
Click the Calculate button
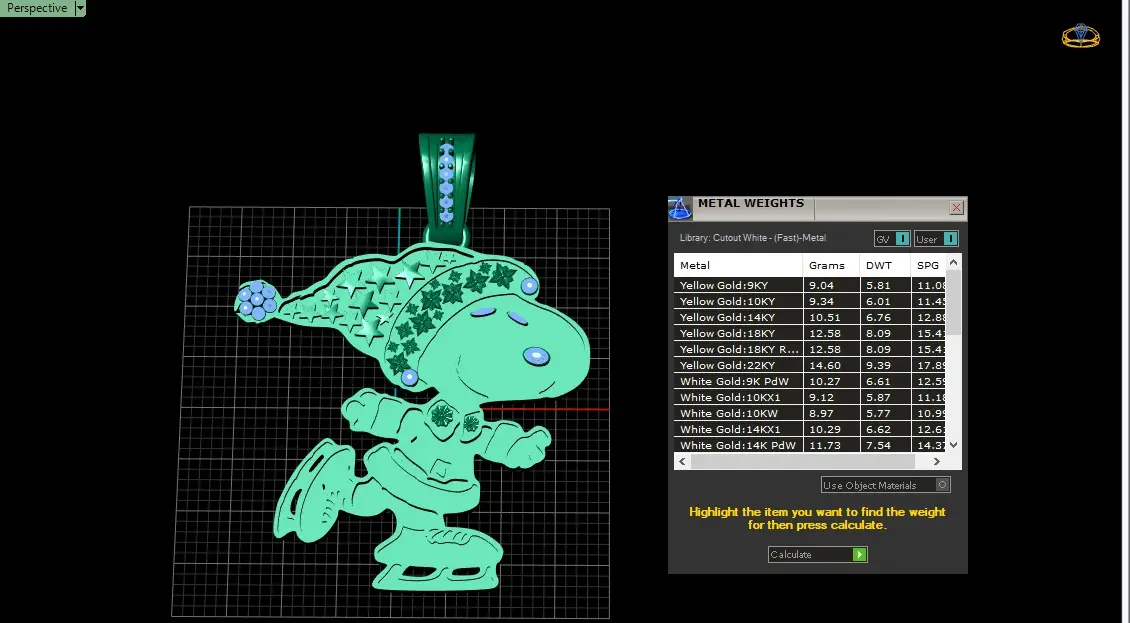(817, 554)
